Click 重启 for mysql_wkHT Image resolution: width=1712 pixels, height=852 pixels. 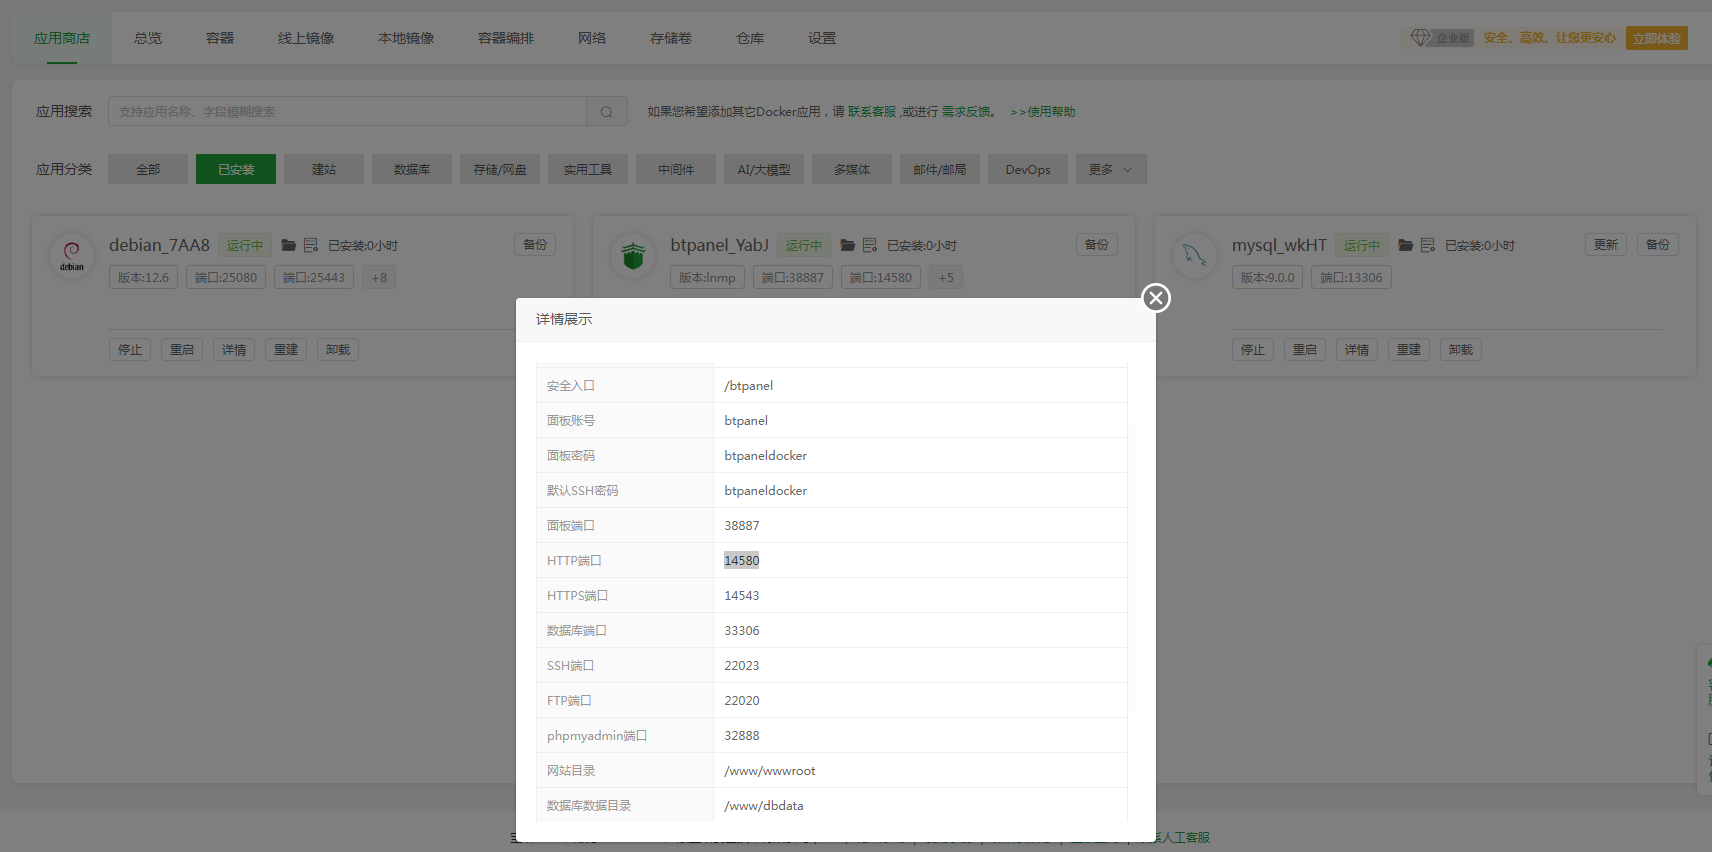click(1305, 350)
